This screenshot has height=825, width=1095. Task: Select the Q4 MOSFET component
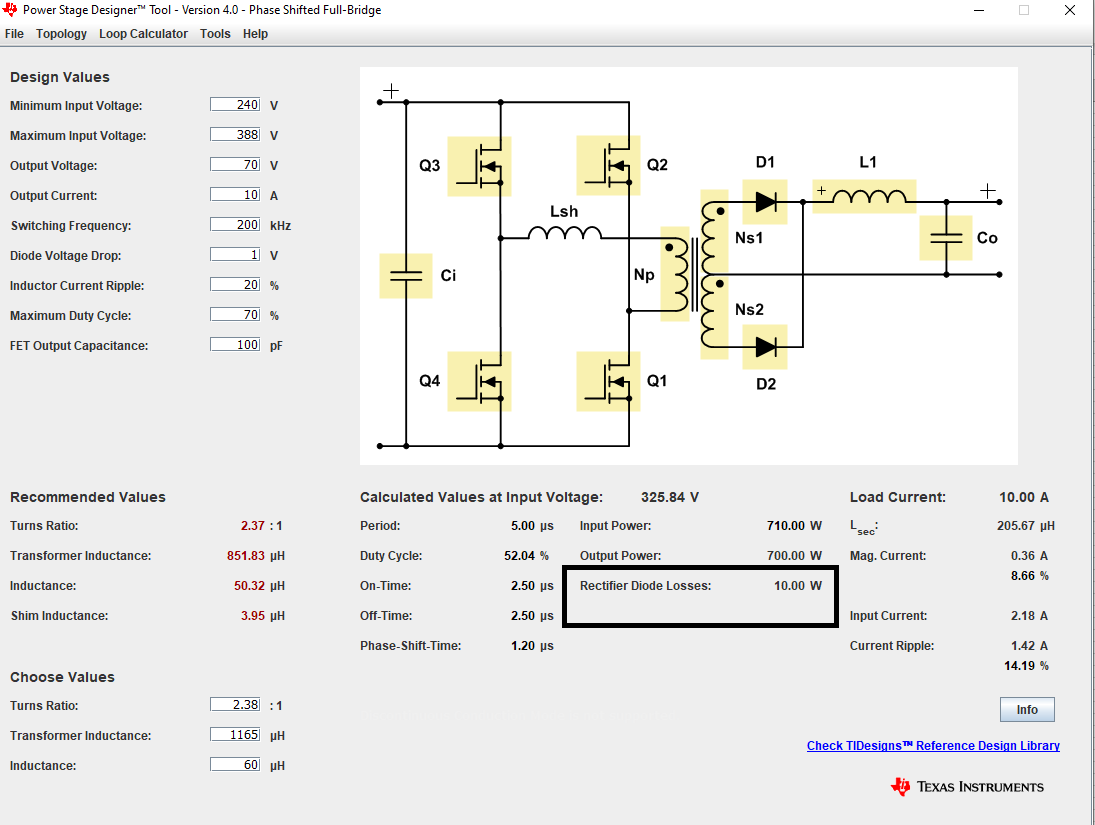point(479,381)
